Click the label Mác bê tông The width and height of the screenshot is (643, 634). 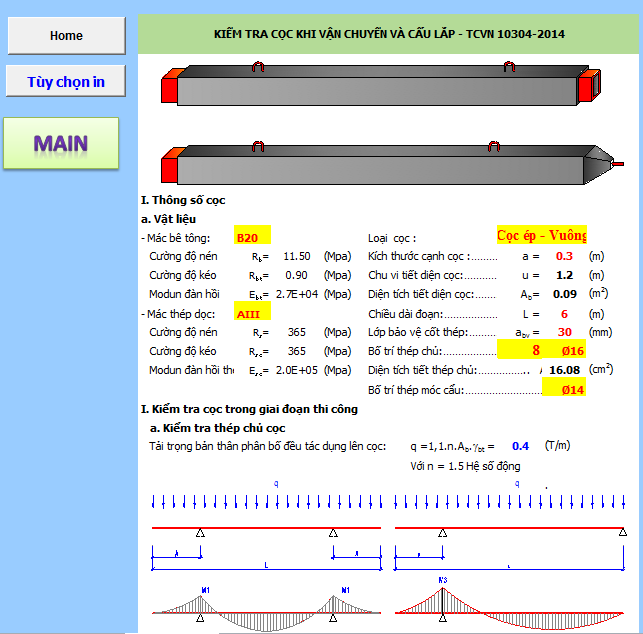tap(176, 238)
